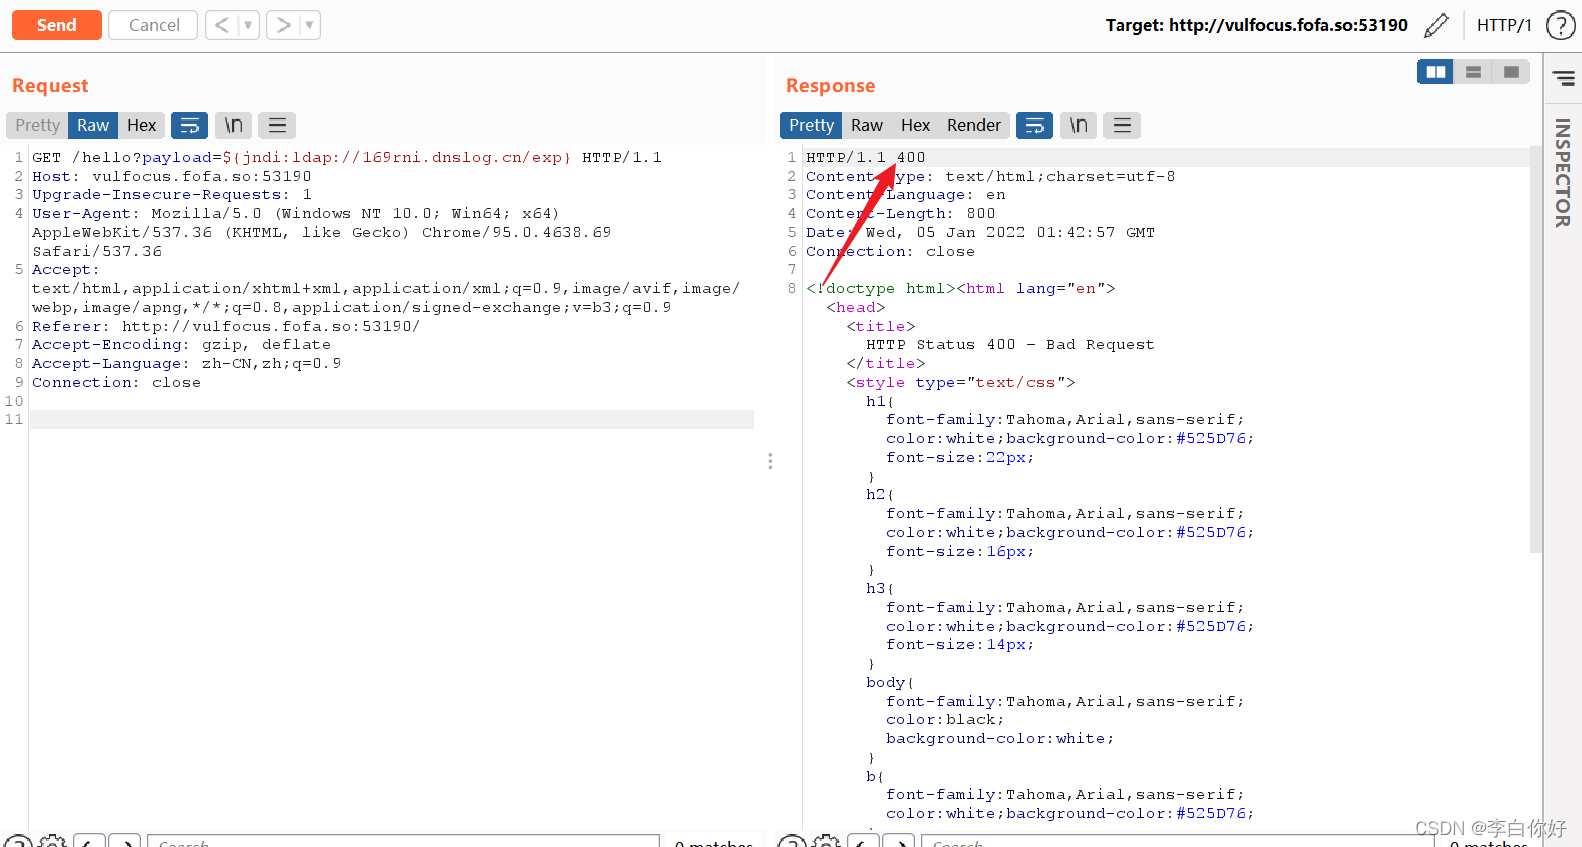Click Request search next match arrow

tap(125, 841)
